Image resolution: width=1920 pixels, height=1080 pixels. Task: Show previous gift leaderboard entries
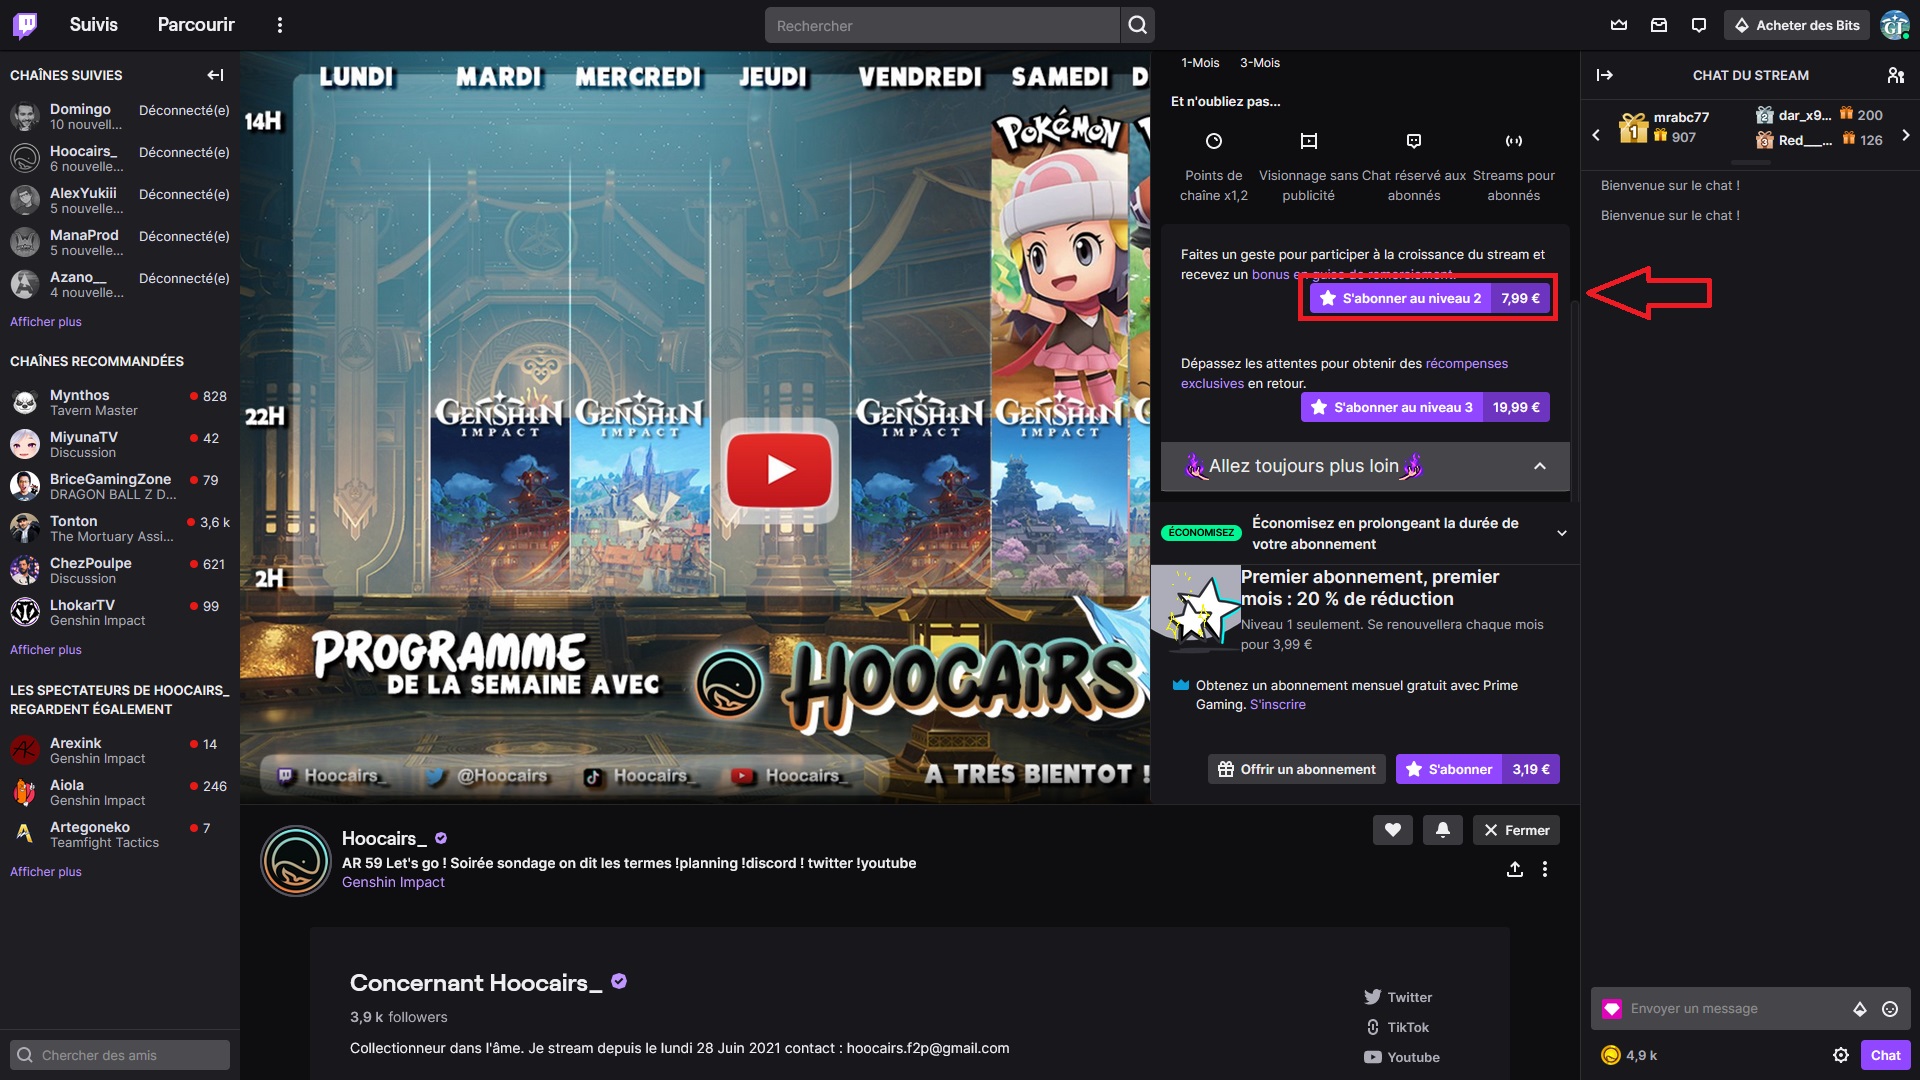click(x=1596, y=135)
